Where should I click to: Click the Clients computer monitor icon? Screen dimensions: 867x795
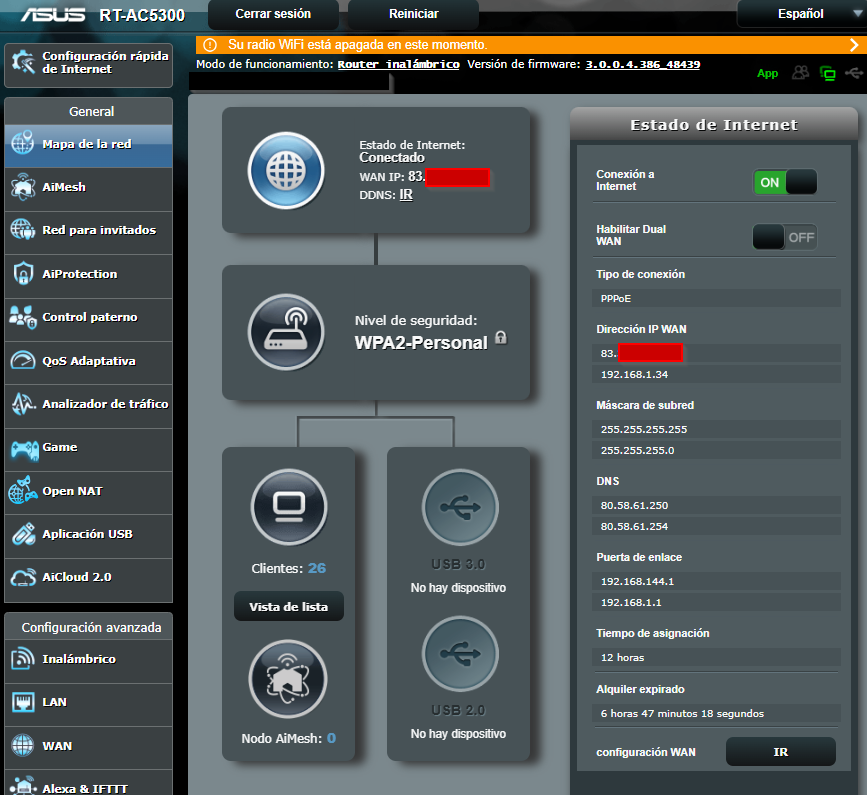click(288, 506)
